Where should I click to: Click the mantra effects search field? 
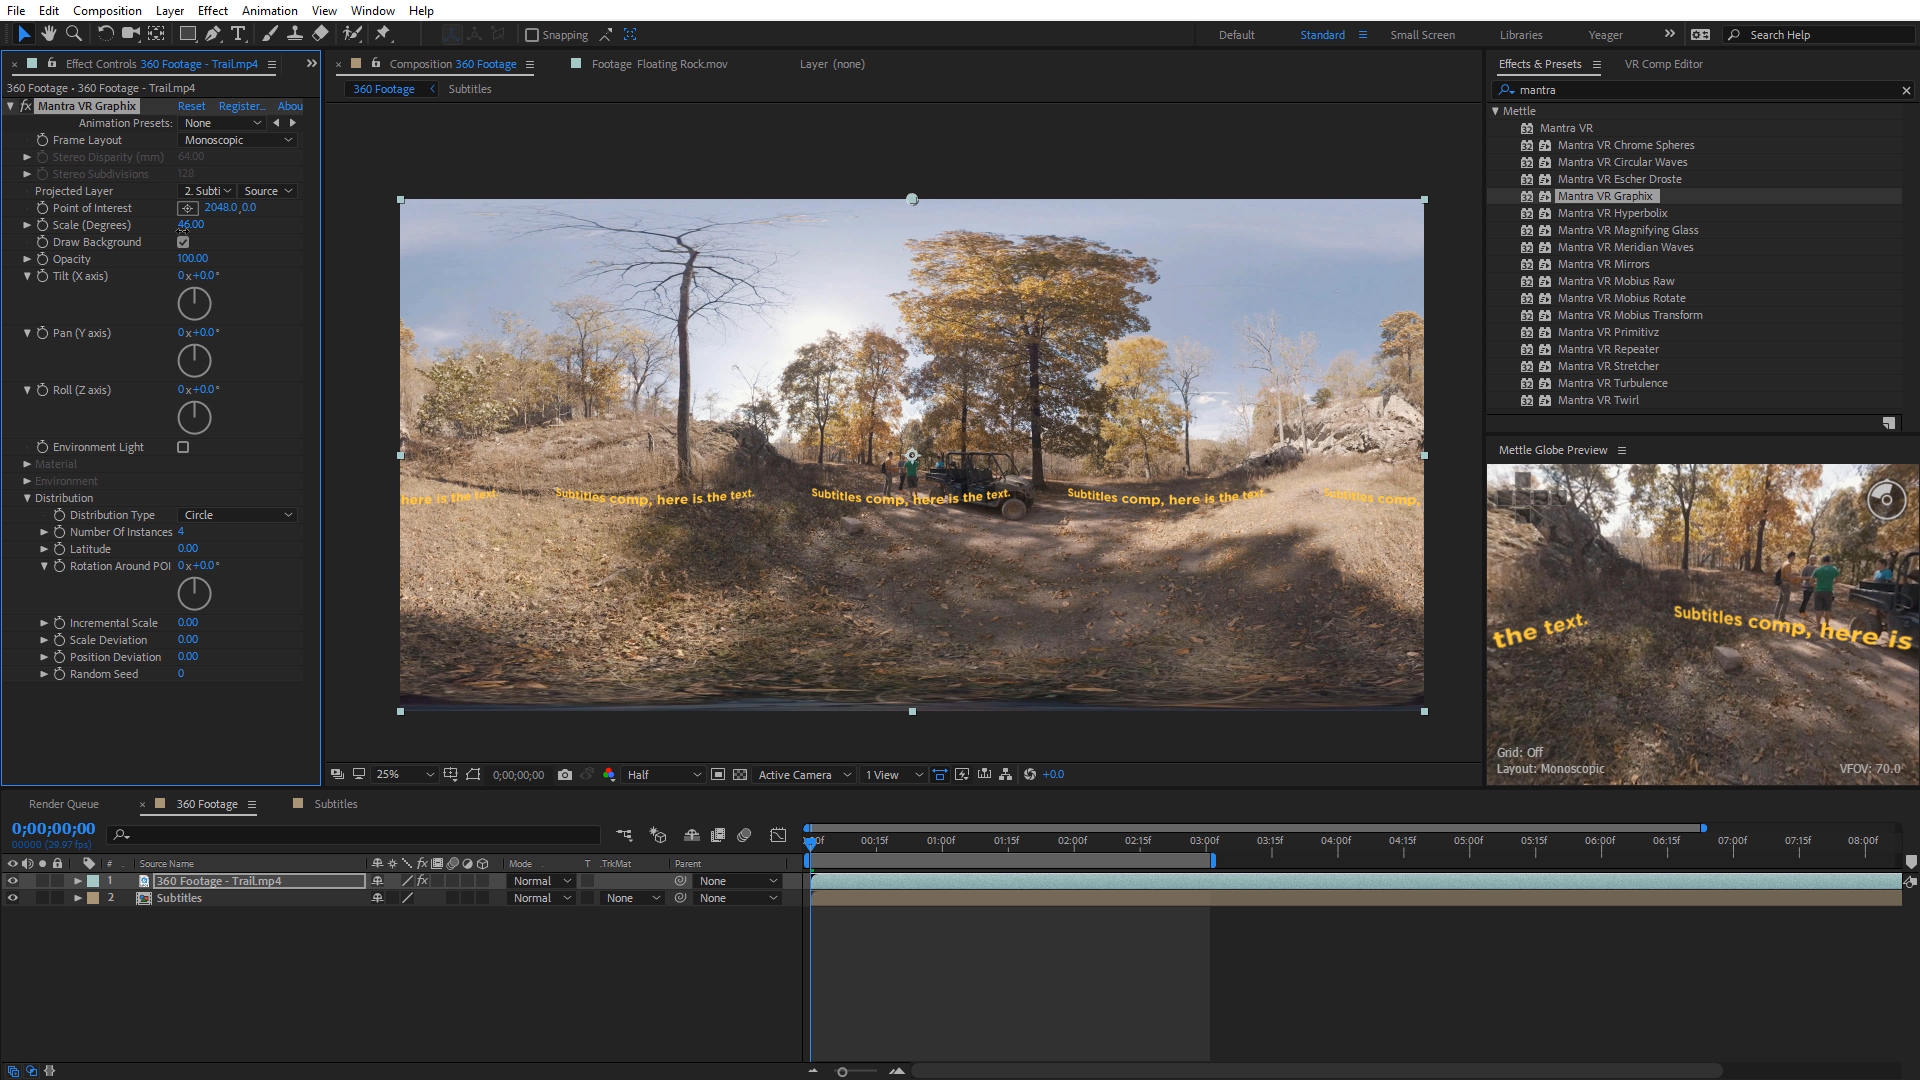(1700, 90)
